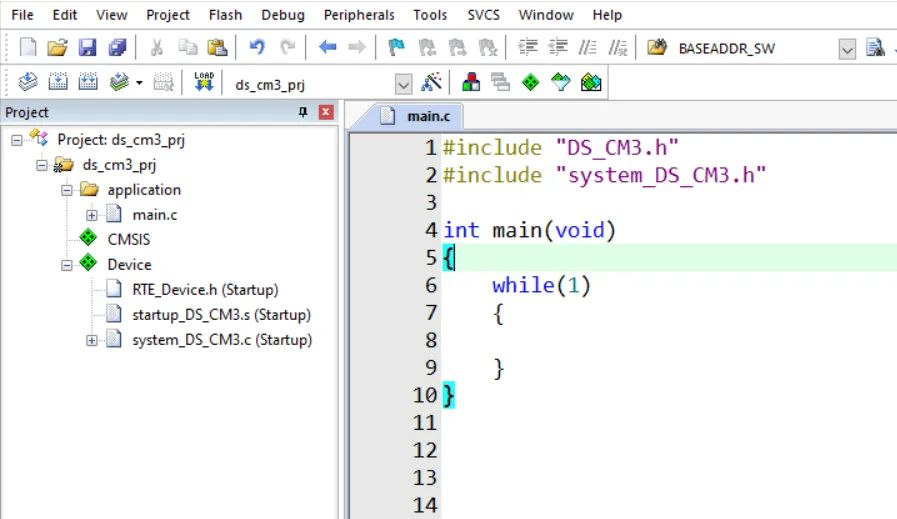Toggle the Project panel pin
Image resolution: width=897 pixels, height=519 pixels.
click(303, 112)
